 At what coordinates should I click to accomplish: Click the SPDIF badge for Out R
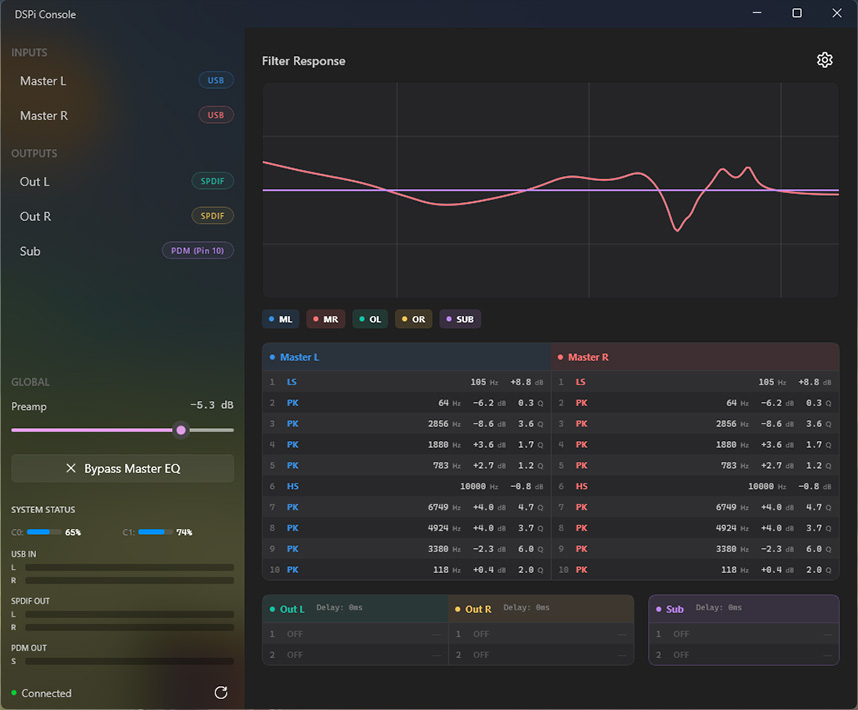point(212,216)
